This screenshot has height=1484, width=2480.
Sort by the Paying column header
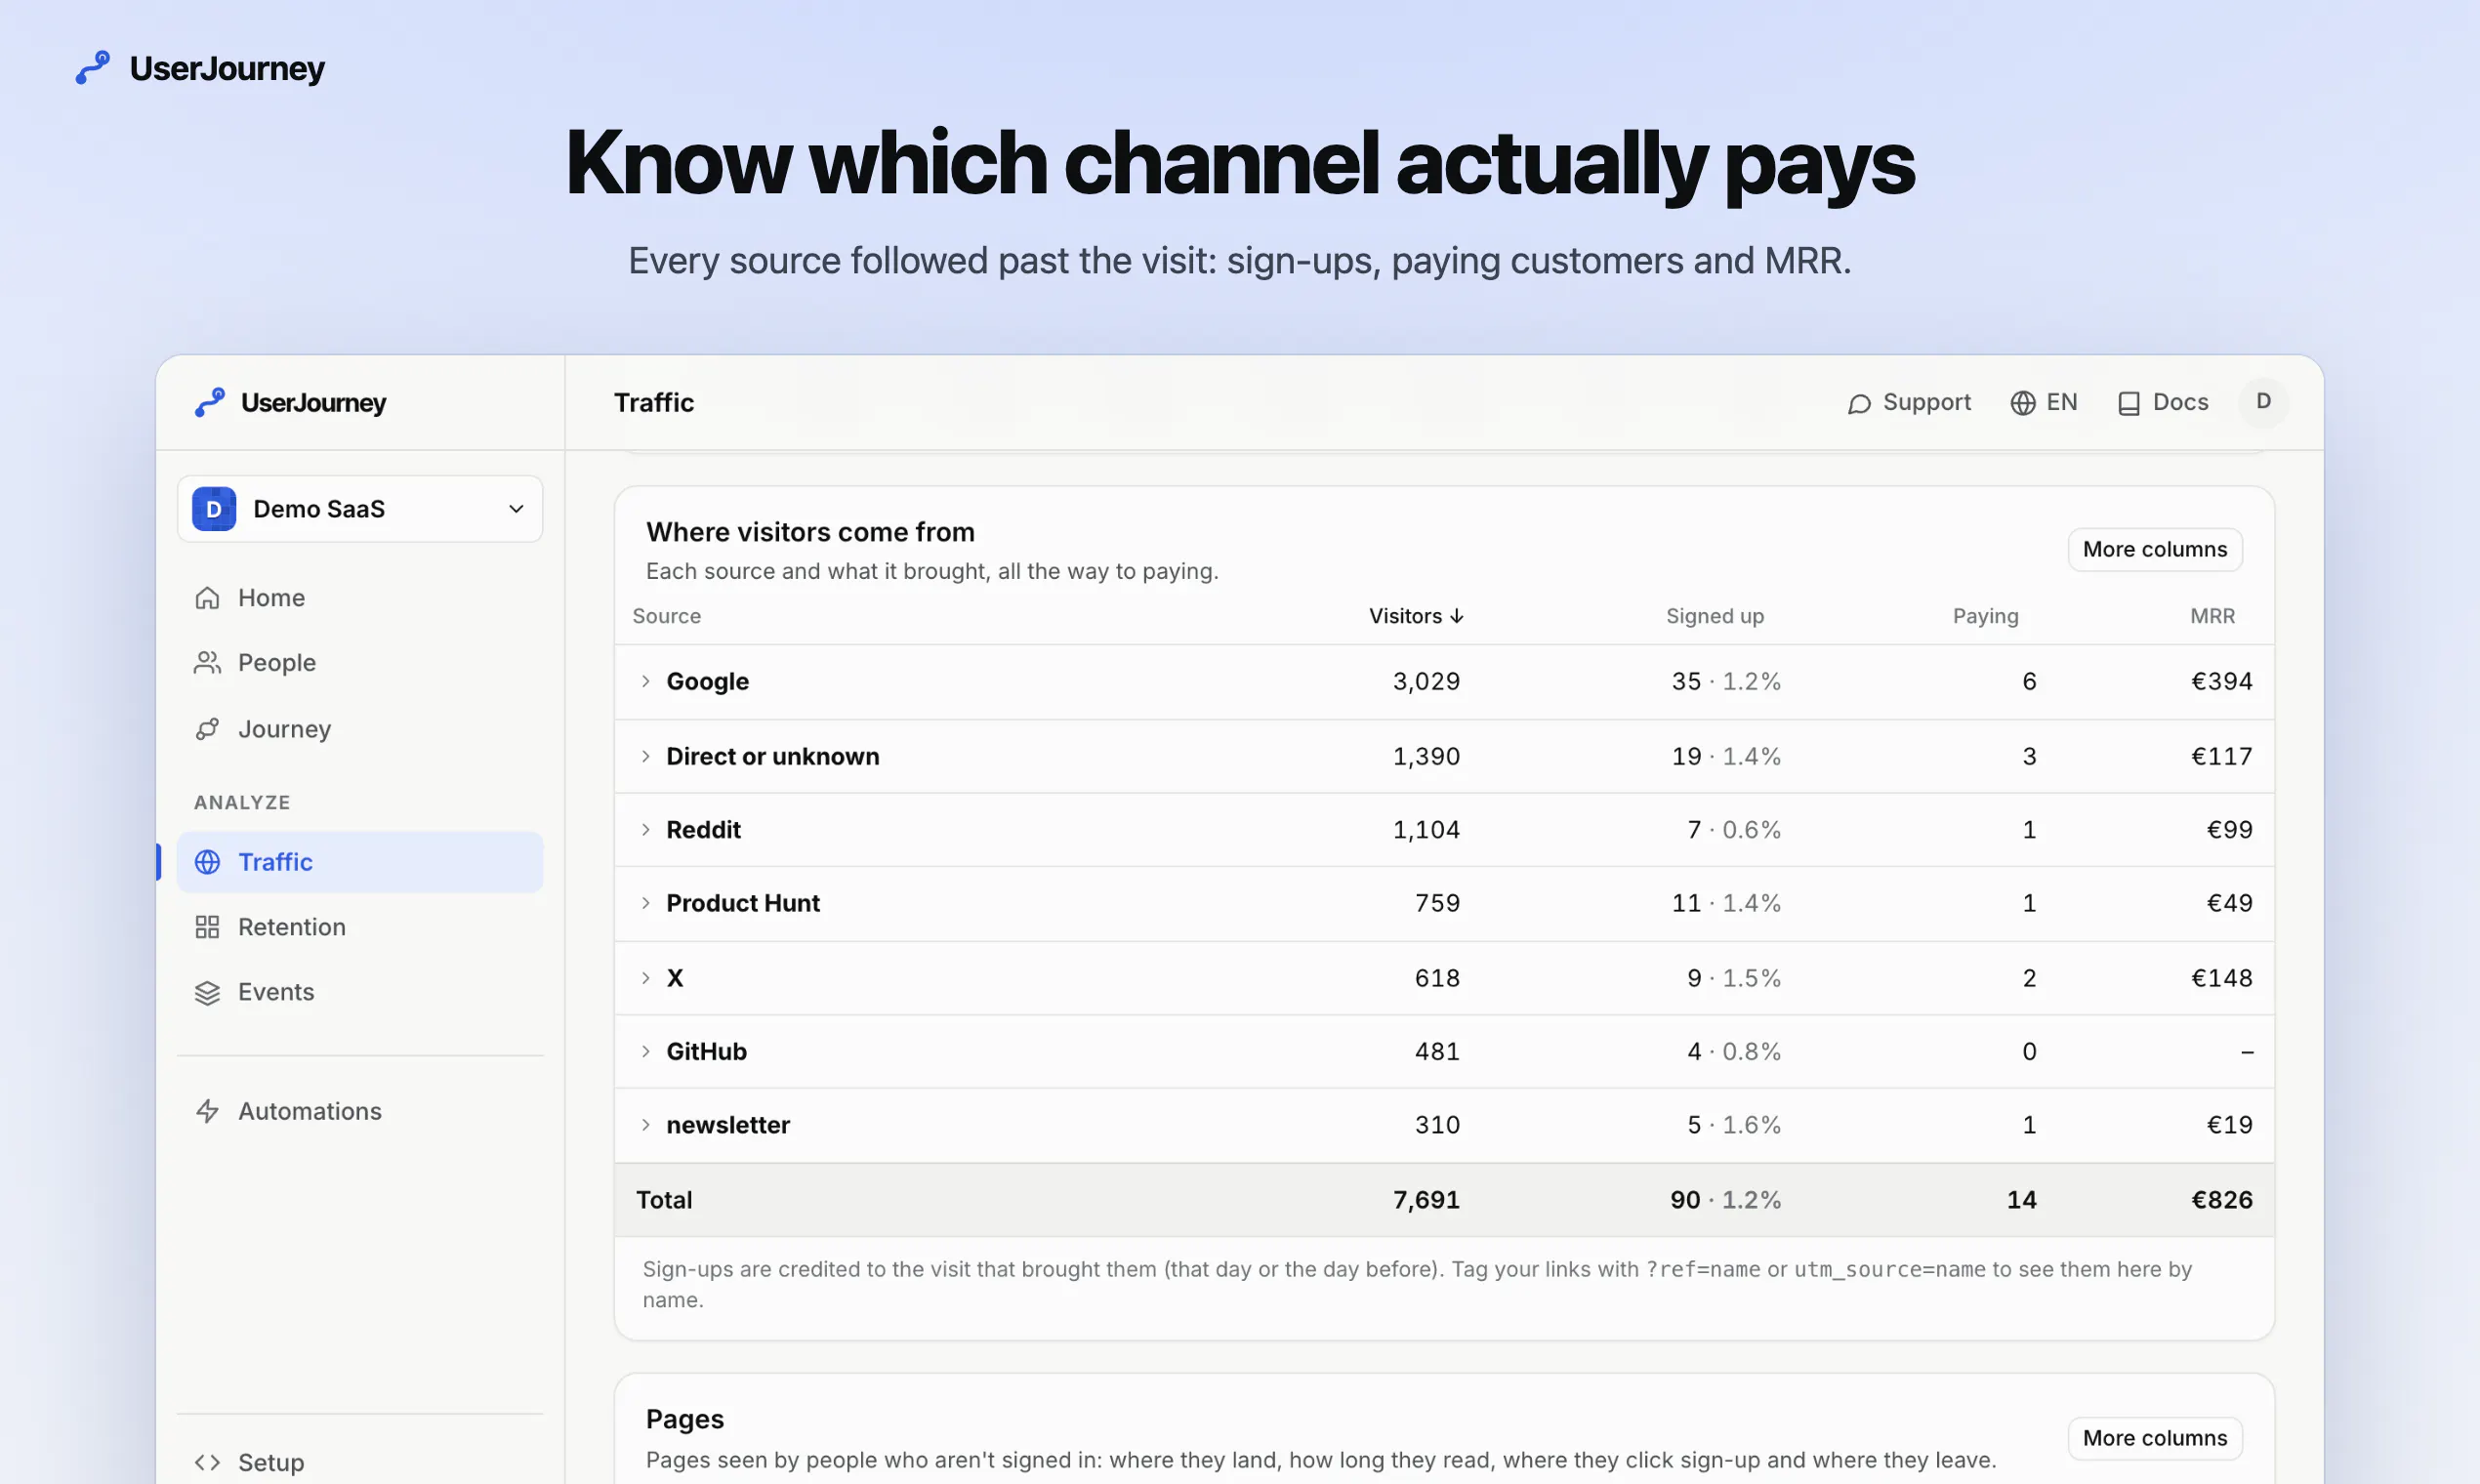(x=1986, y=616)
